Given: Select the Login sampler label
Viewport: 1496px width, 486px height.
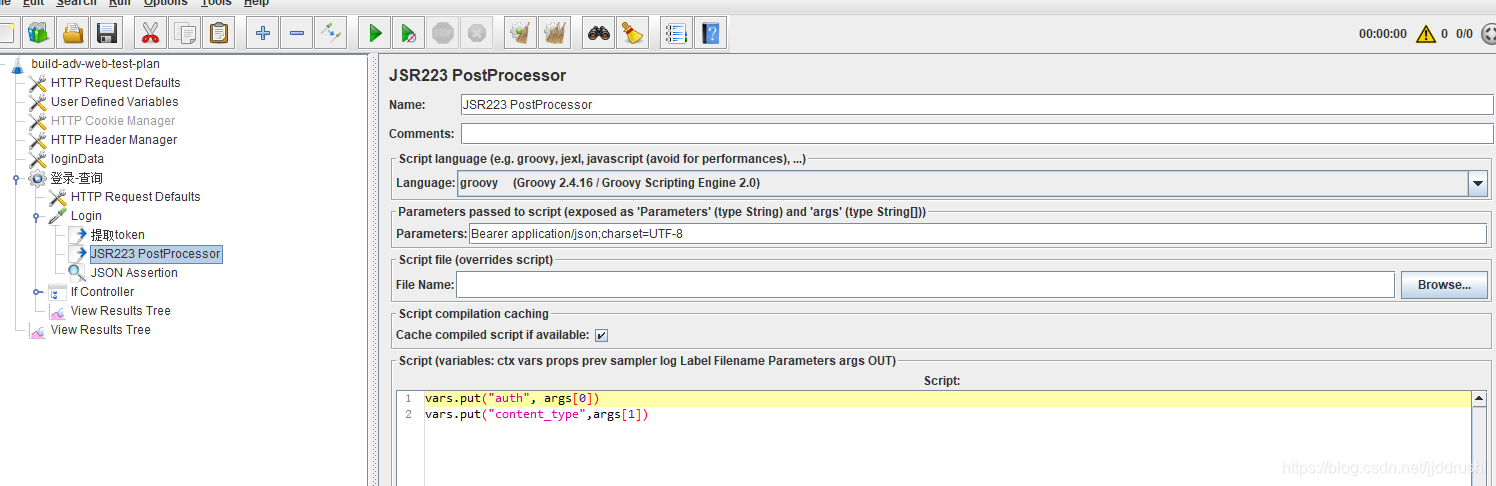Looking at the screenshot, I should 86,216.
